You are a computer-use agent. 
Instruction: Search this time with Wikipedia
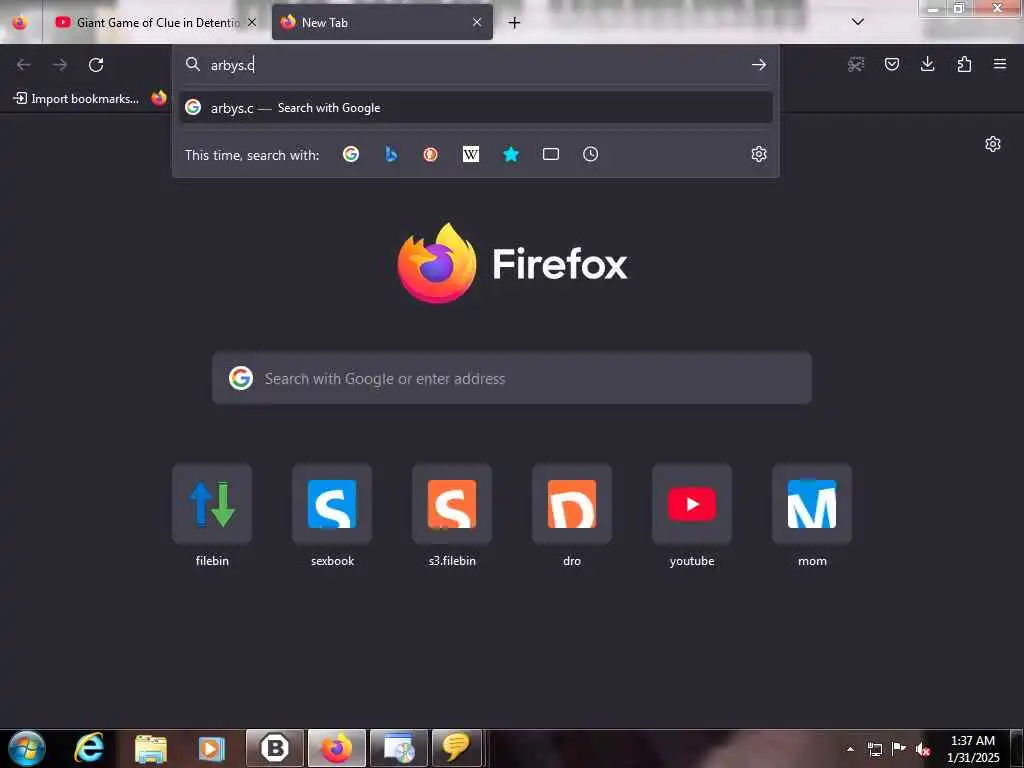click(471, 154)
